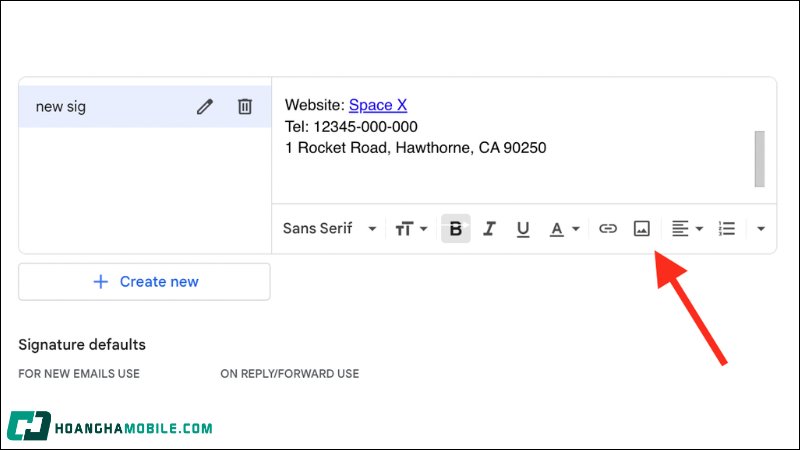Image resolution: width=800 pixels, height=450 pixels.
Task: Toggle underline formatting
Action: [x=523, y=229]
